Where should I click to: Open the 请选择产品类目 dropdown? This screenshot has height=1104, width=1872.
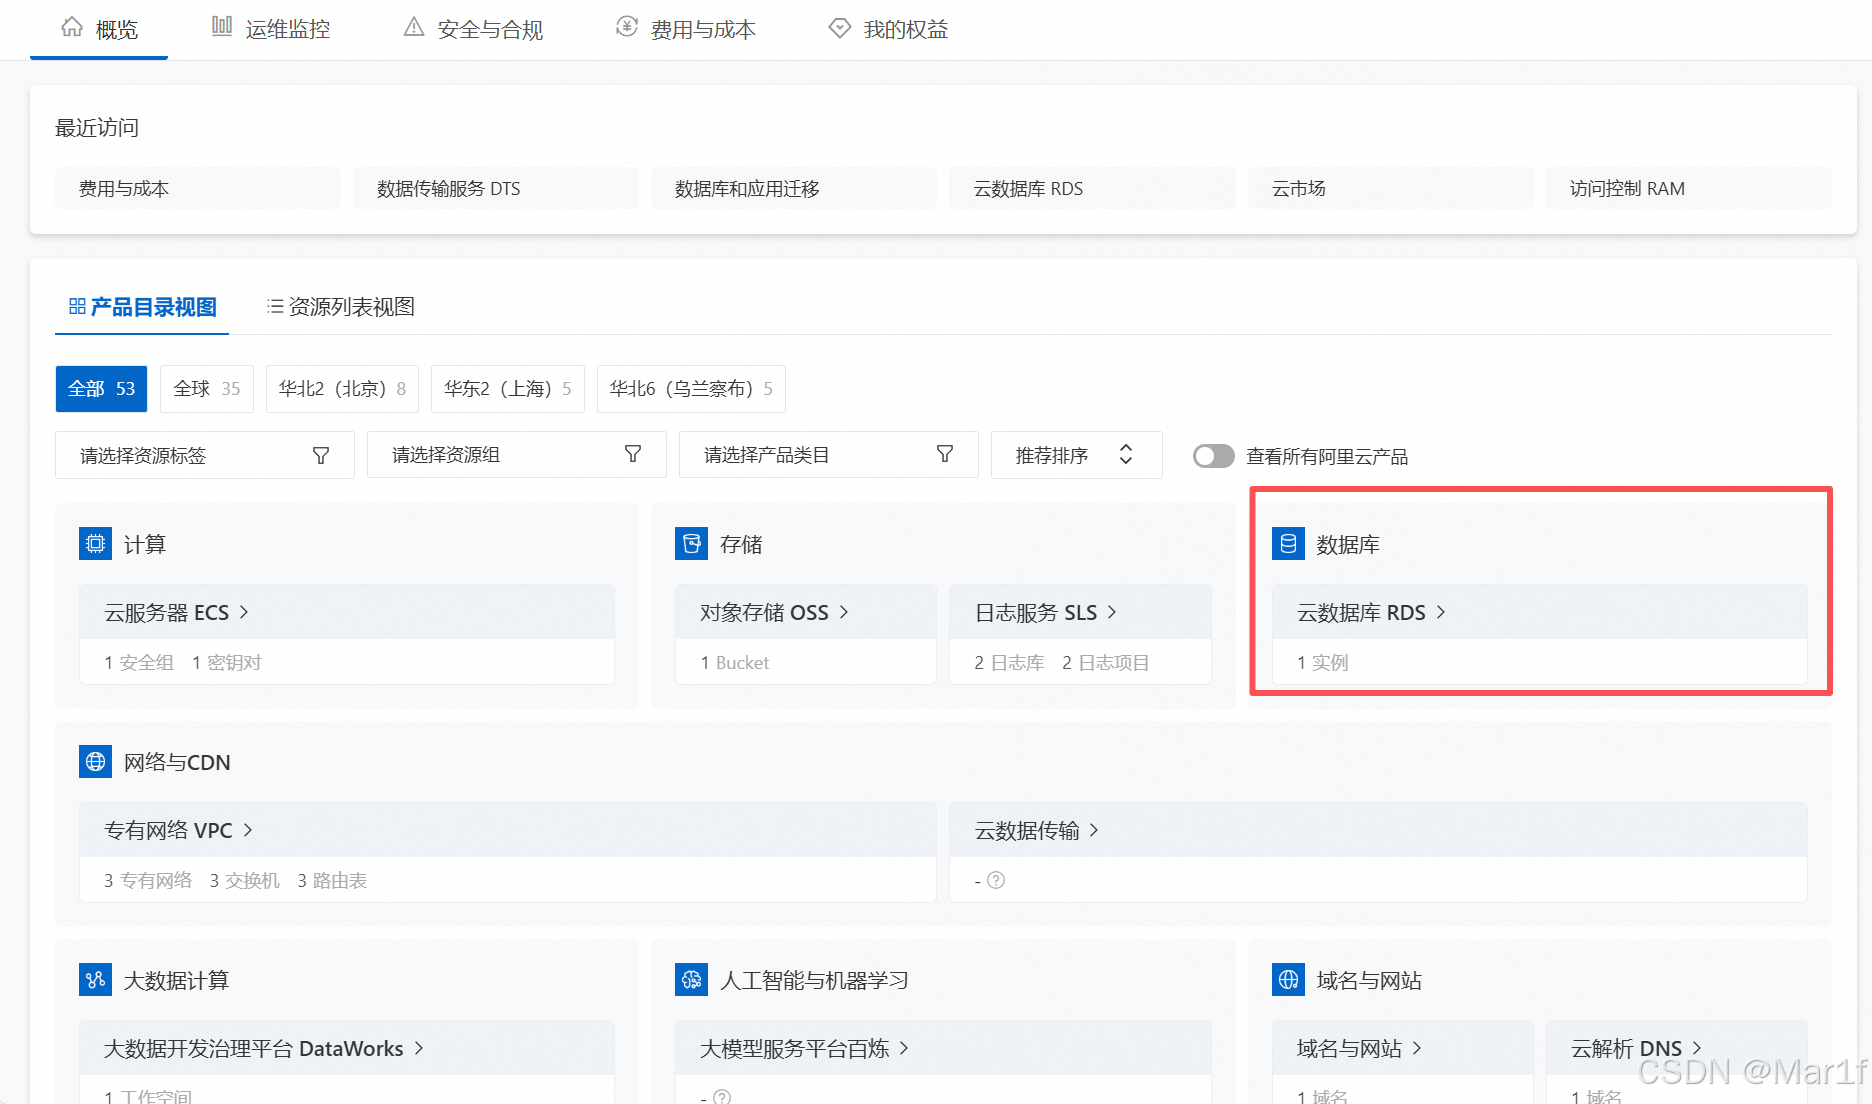[x=829, y=455]
